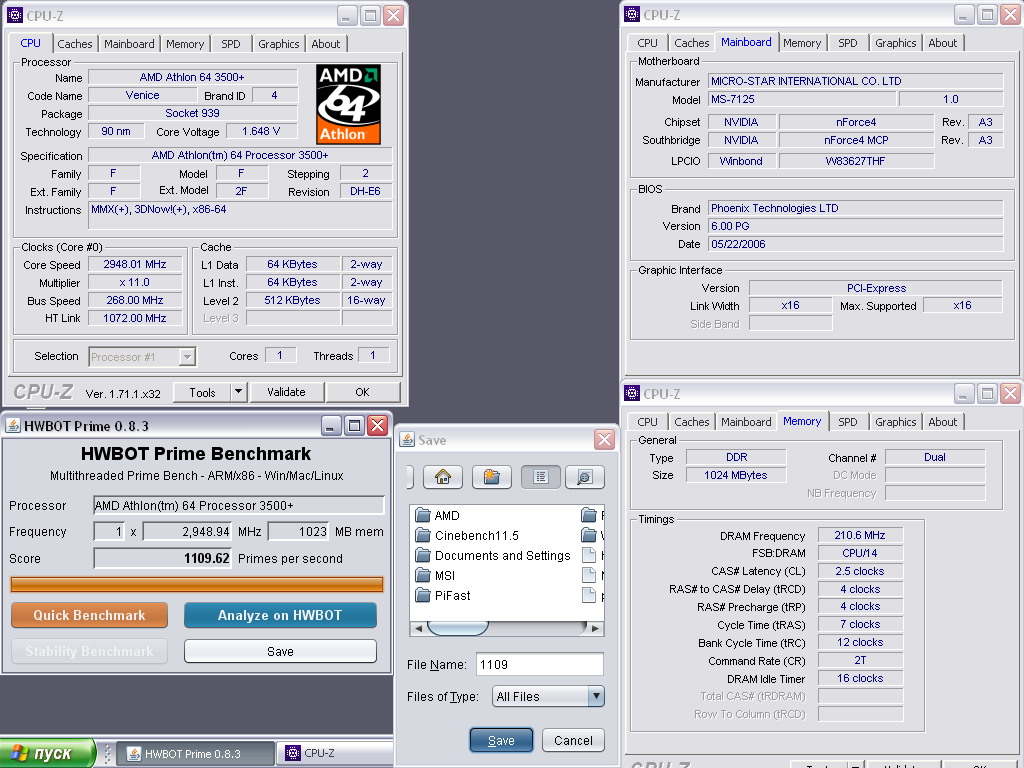
Task: Click the CAS# Latency 2.5 clocks value
Action: (859, 571)
